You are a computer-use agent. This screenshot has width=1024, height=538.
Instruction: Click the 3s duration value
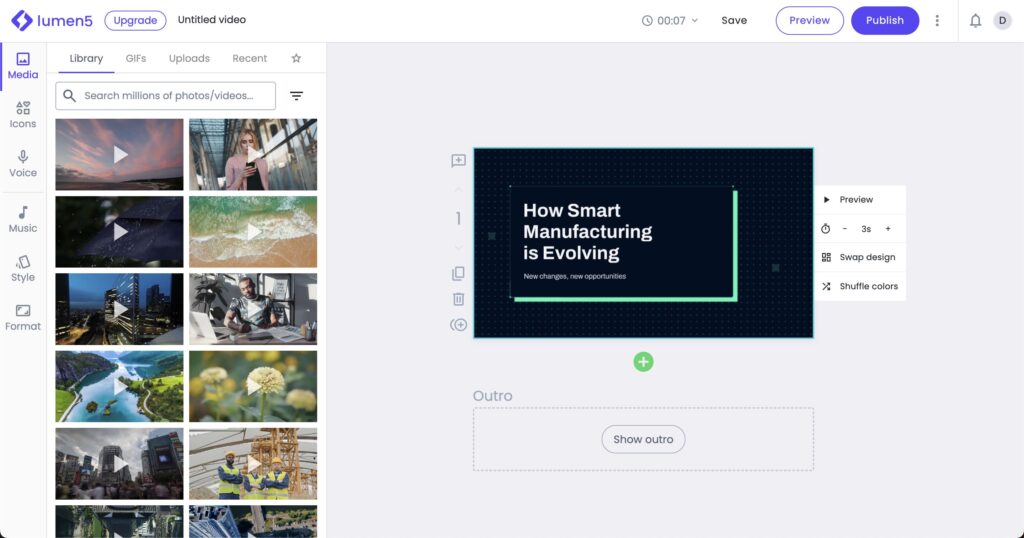click(x=866, y=229)
